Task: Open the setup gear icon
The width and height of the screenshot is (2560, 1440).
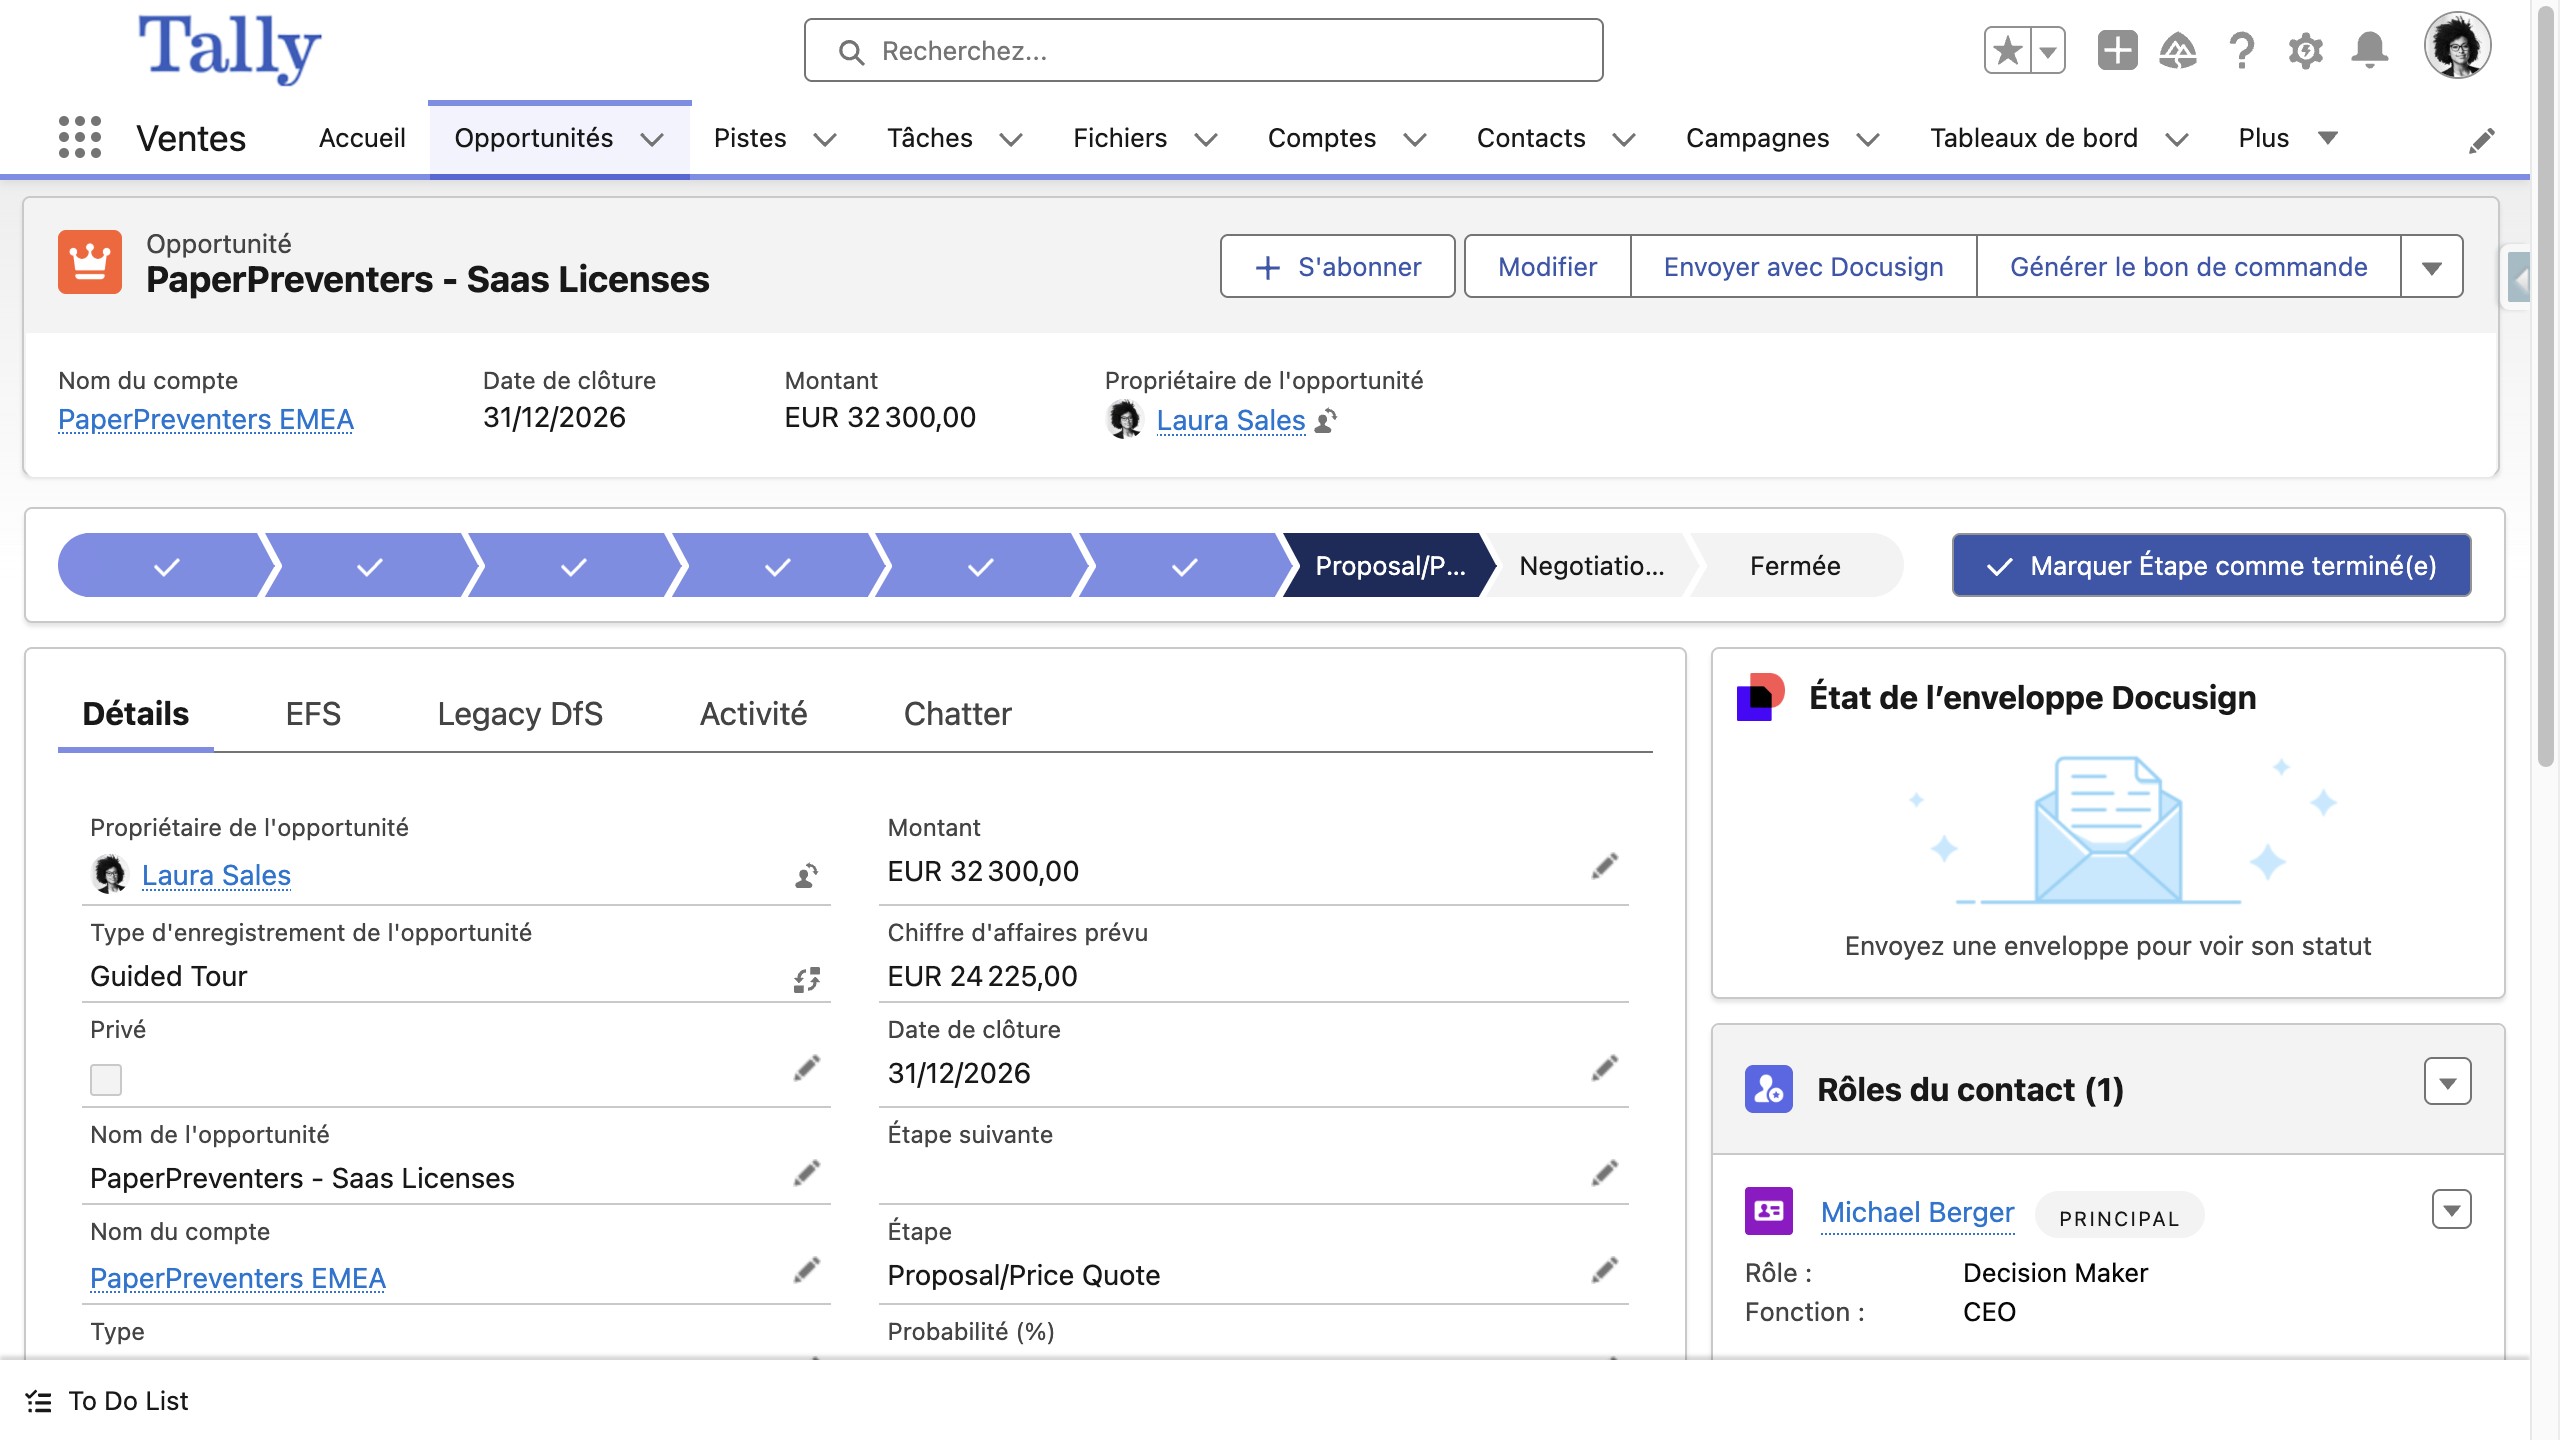Action: 2305,50
